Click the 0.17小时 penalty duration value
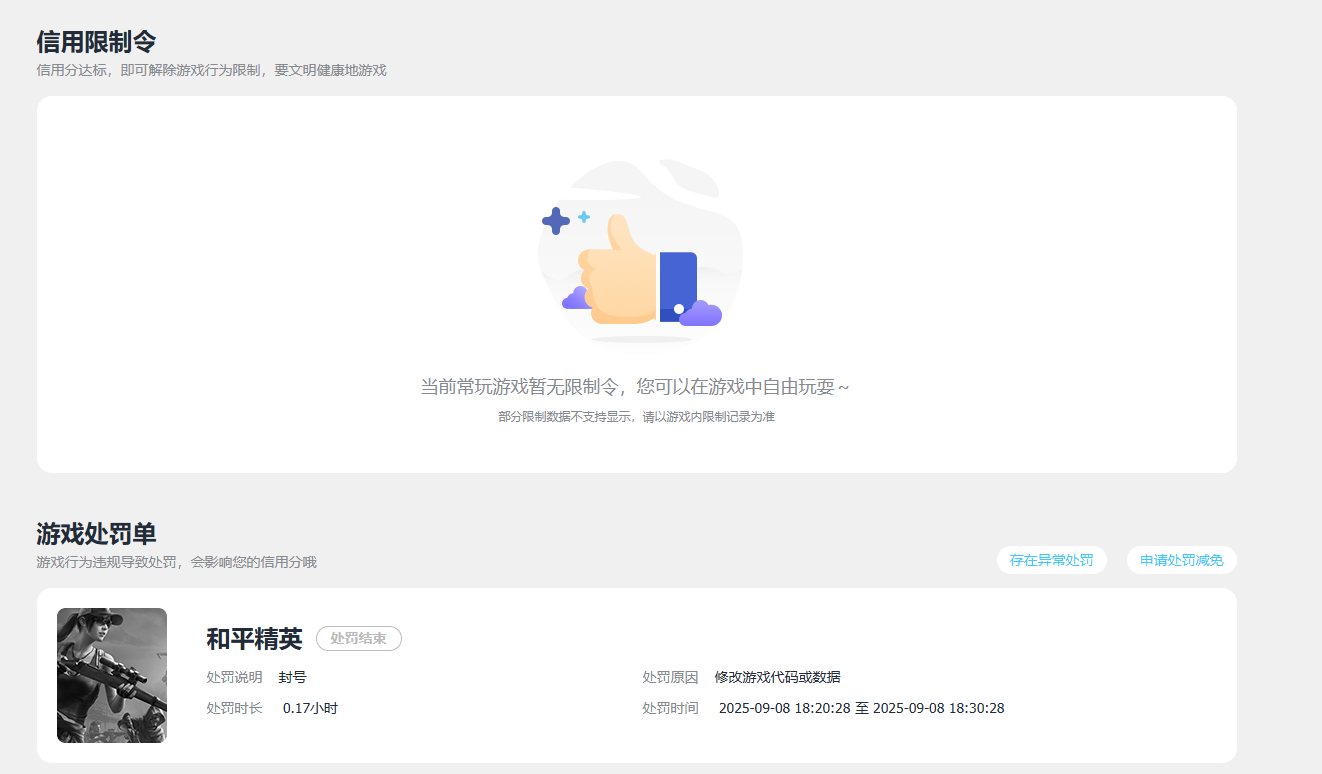 (x=310, y=708)
